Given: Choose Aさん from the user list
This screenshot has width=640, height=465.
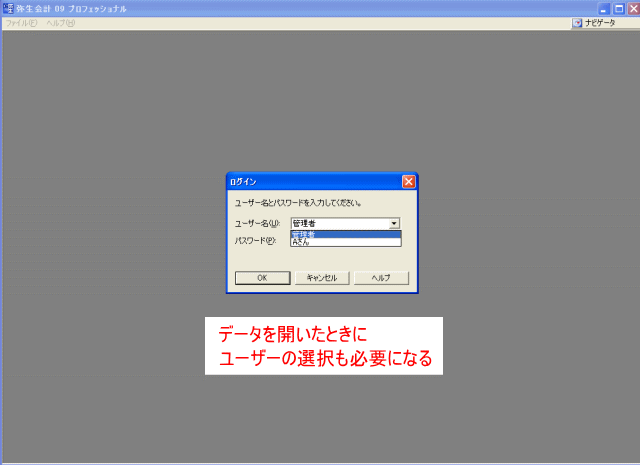Looking at the screenshot, I should (346, 242).
